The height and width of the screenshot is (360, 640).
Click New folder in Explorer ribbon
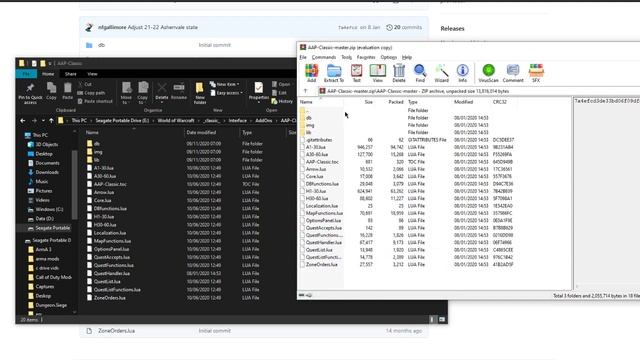(x=200, y=93)
